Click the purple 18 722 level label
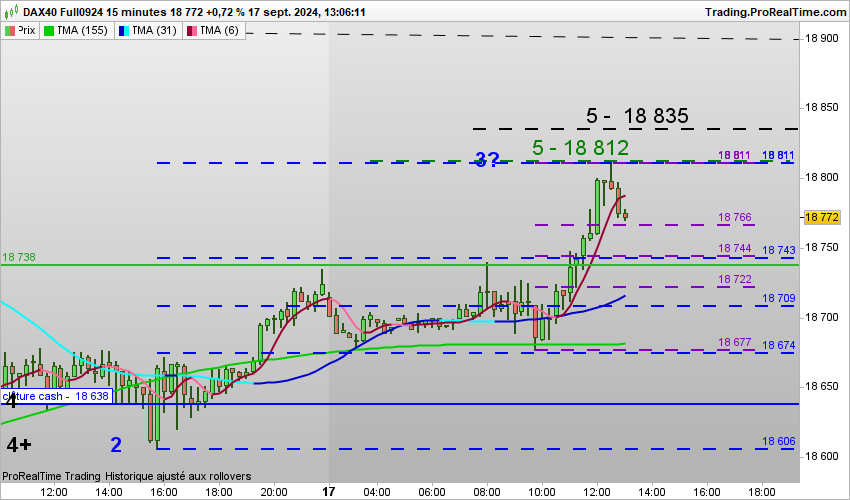The height and width of the screenshot is (500, 850). point(735,279)
